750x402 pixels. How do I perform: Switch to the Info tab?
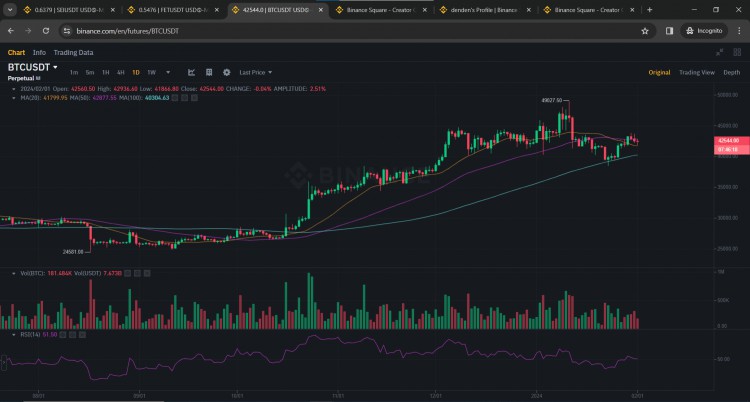[x=39, y=53]
